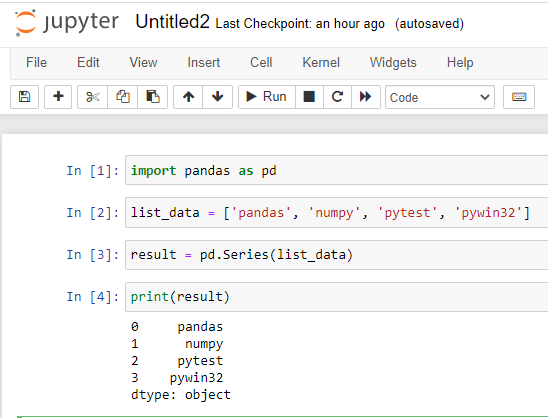Click into the print(result) cell

tap(337, 297)
